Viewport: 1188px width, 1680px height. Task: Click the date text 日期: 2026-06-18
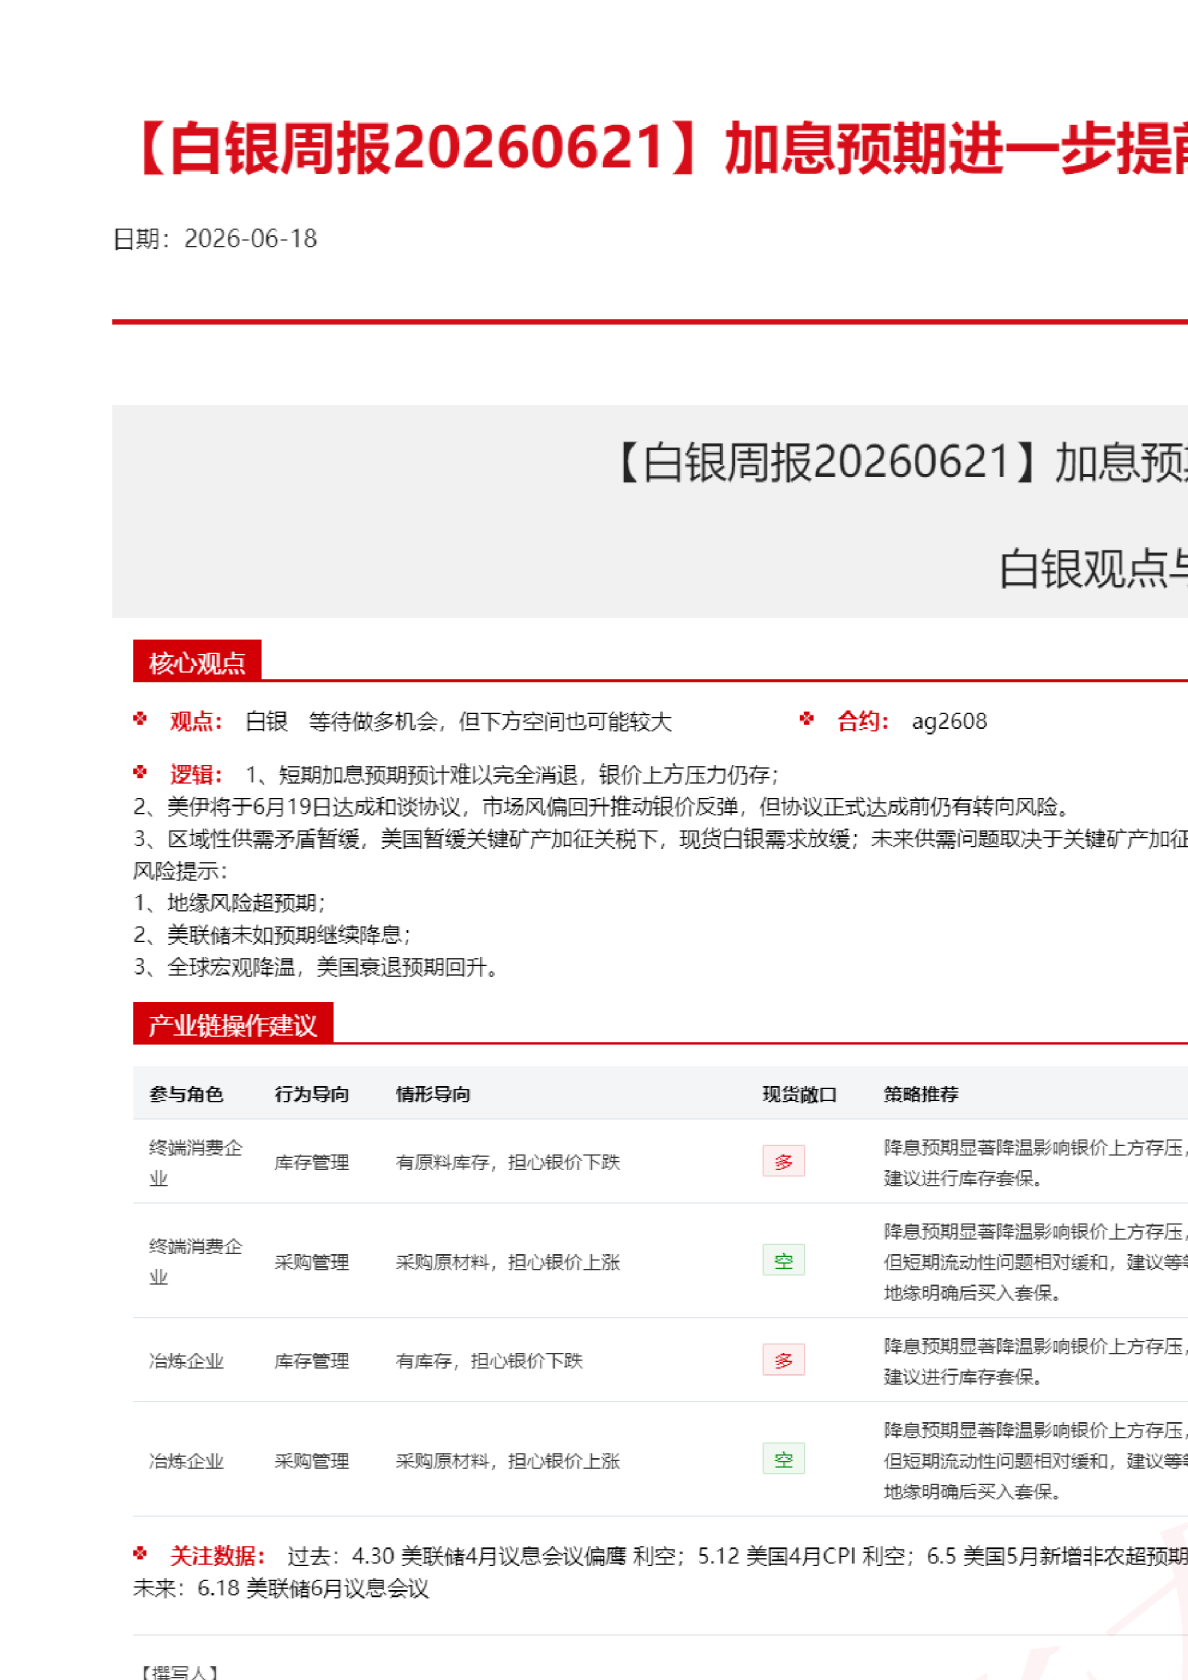(x=215, y=238)
